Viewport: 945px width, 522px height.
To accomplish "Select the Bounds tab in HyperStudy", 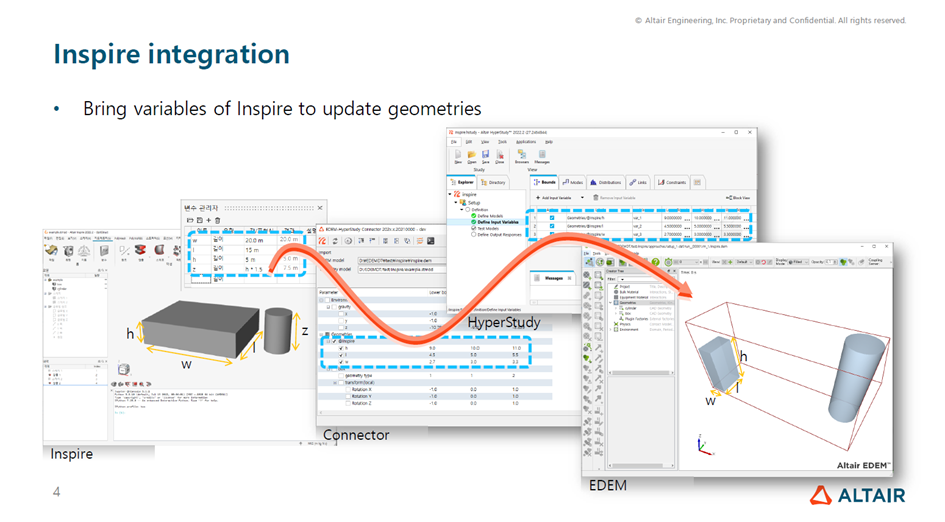I will pos(544,182).
